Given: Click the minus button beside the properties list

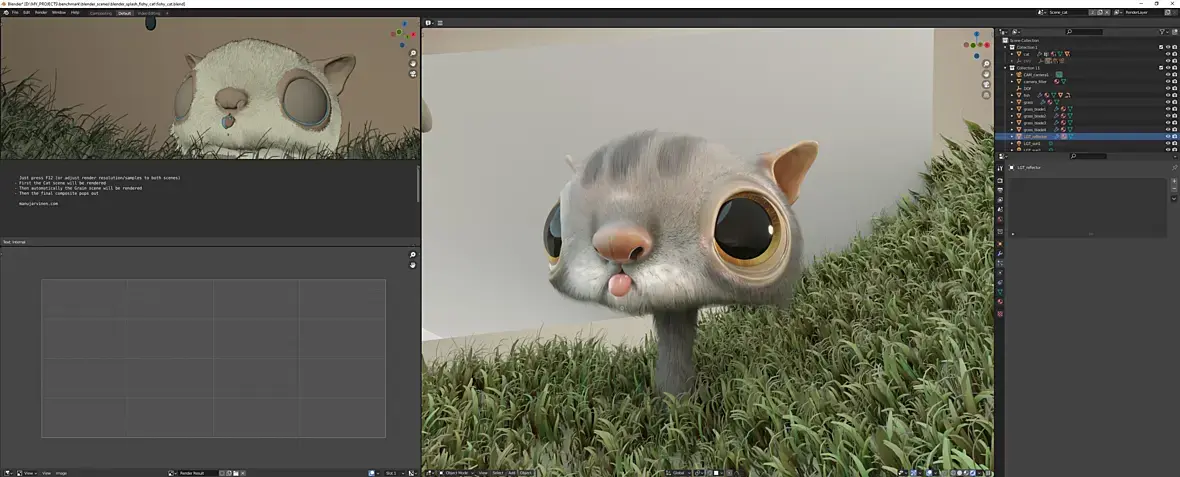Looking at the screenshot, I should [1174, 189].
